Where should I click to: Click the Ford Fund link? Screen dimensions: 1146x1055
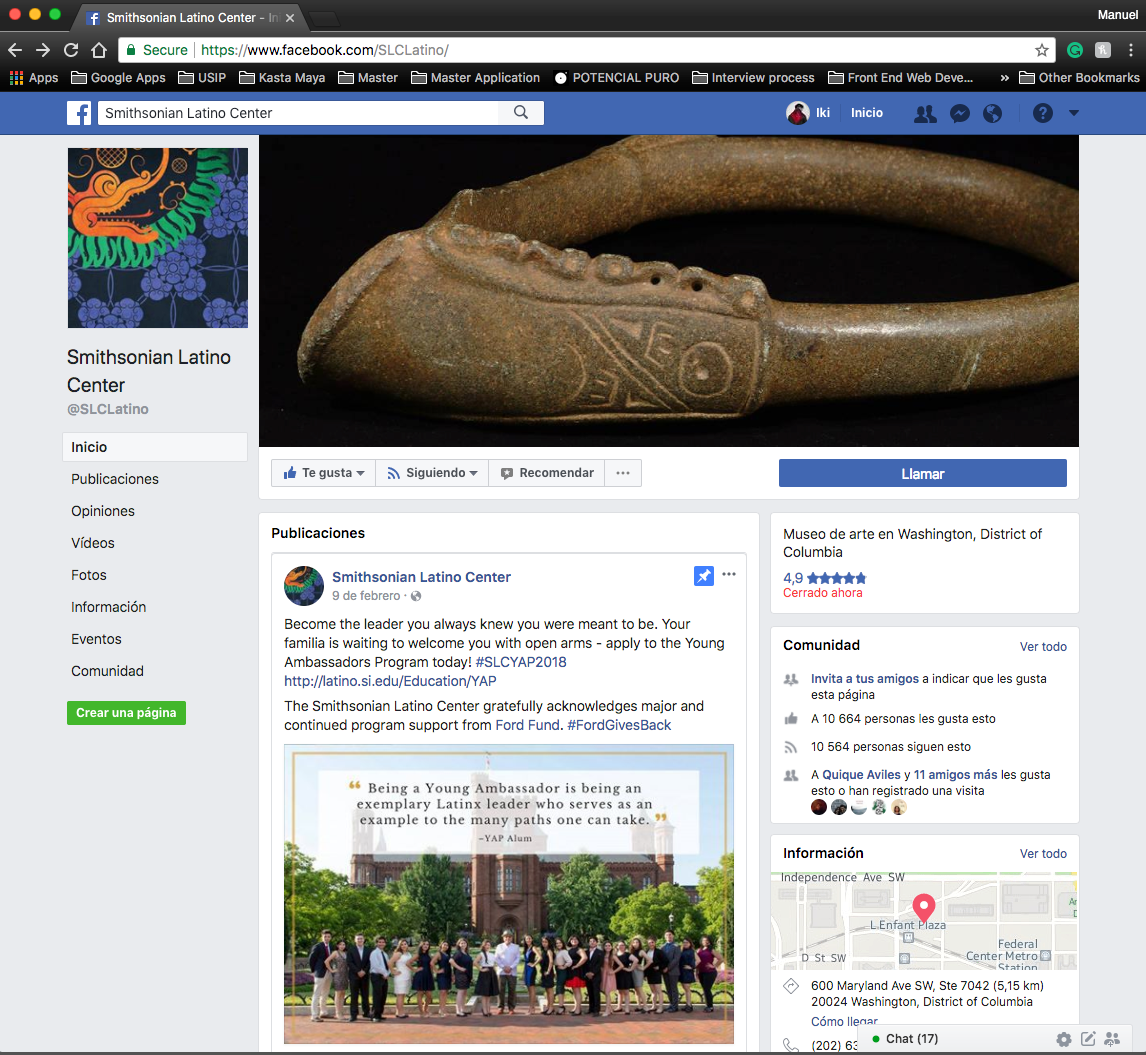(x=527, y=725)
